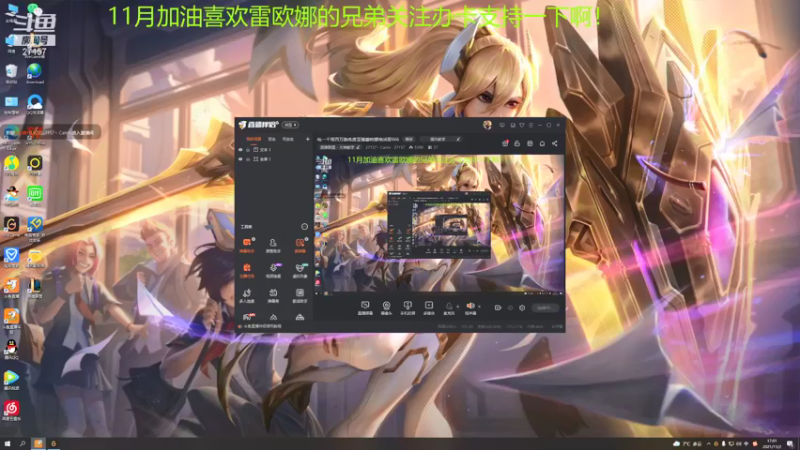Lock the 文本 1 source

[248, 150]
